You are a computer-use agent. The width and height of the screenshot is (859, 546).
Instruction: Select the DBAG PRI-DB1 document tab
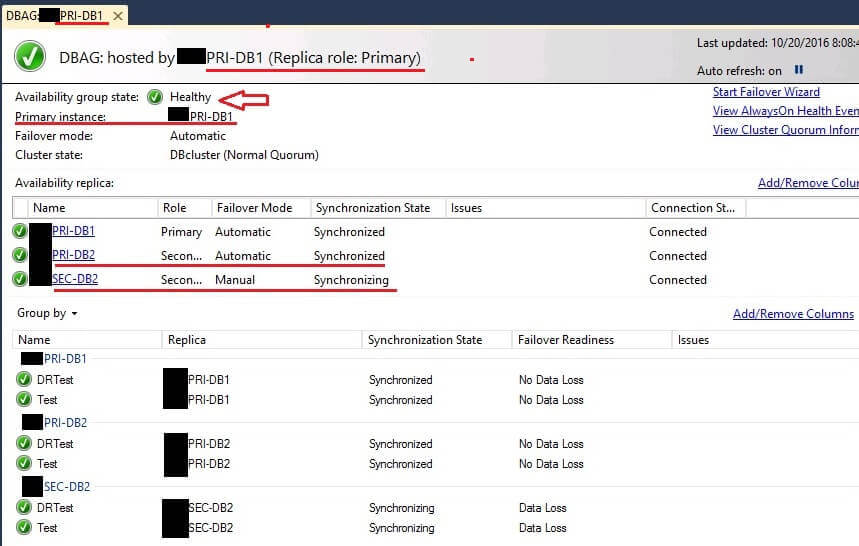(x=55, y=16)
